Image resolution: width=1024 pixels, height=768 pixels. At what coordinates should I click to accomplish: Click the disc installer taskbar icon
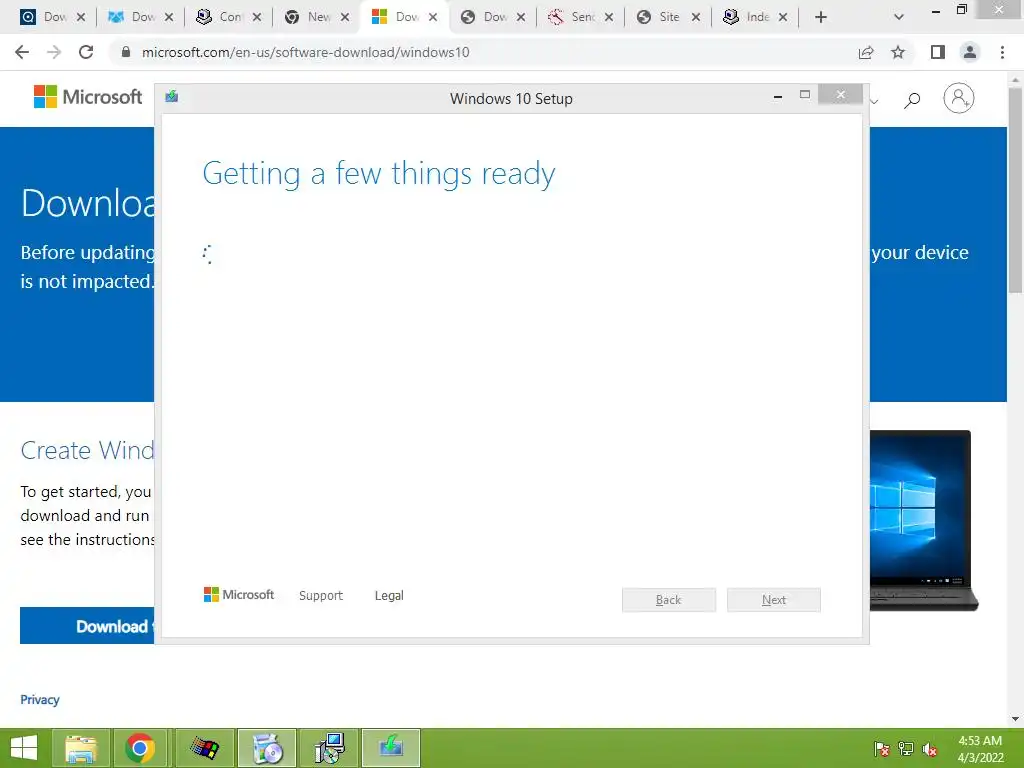tap(266, 748)
